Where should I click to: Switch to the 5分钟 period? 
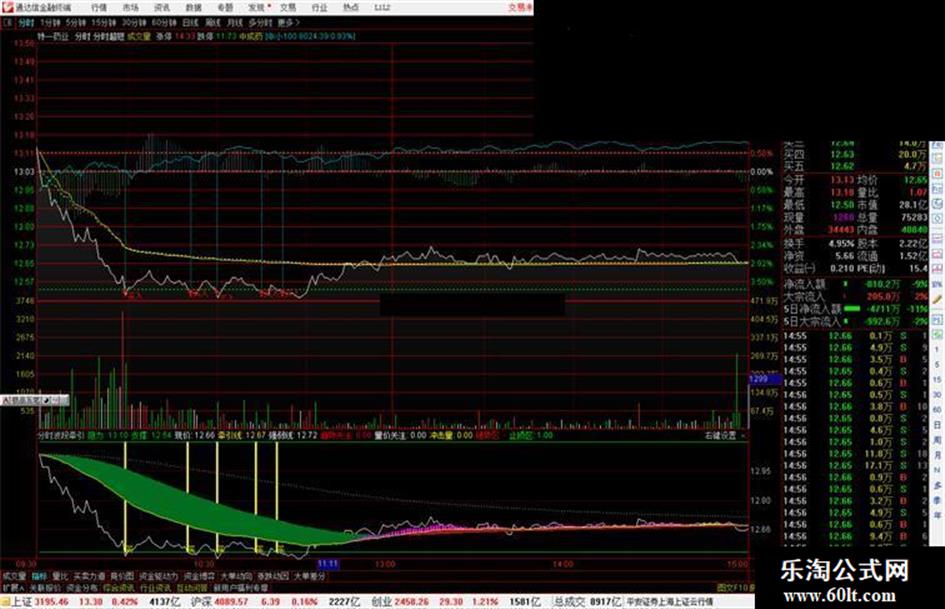pos(76,23)
